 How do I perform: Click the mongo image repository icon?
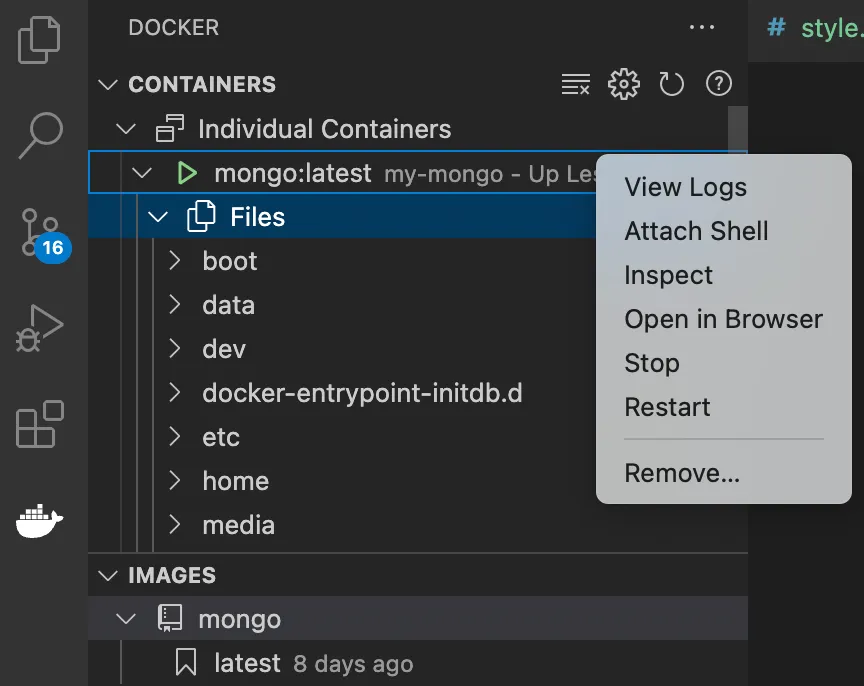(170, 618)
